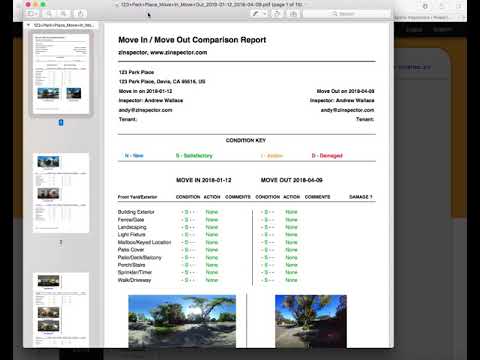
Task: Click the '123 Park Place, Davis, CA' address line
Action: click(162, 81)
